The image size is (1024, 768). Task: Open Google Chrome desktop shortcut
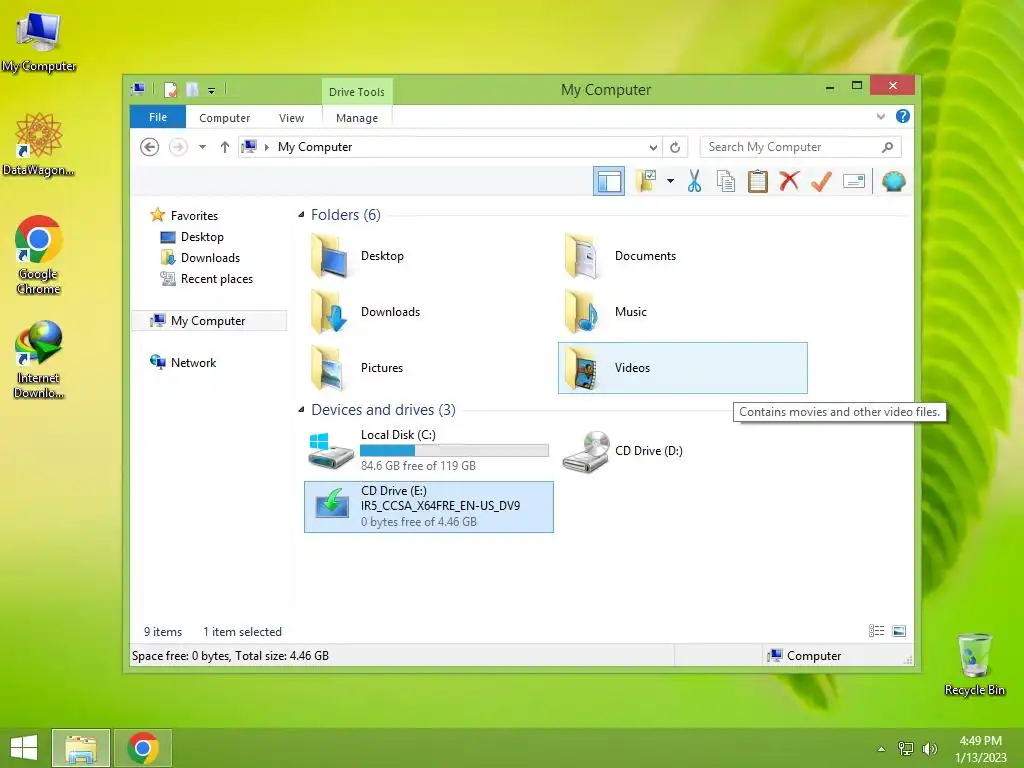click(39, 255)
